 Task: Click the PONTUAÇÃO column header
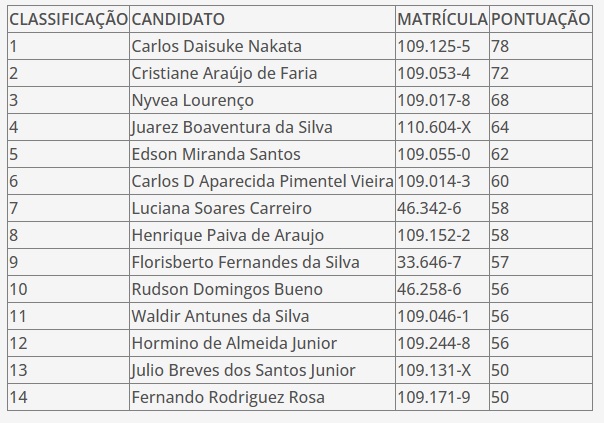click(x=541, y=19)
